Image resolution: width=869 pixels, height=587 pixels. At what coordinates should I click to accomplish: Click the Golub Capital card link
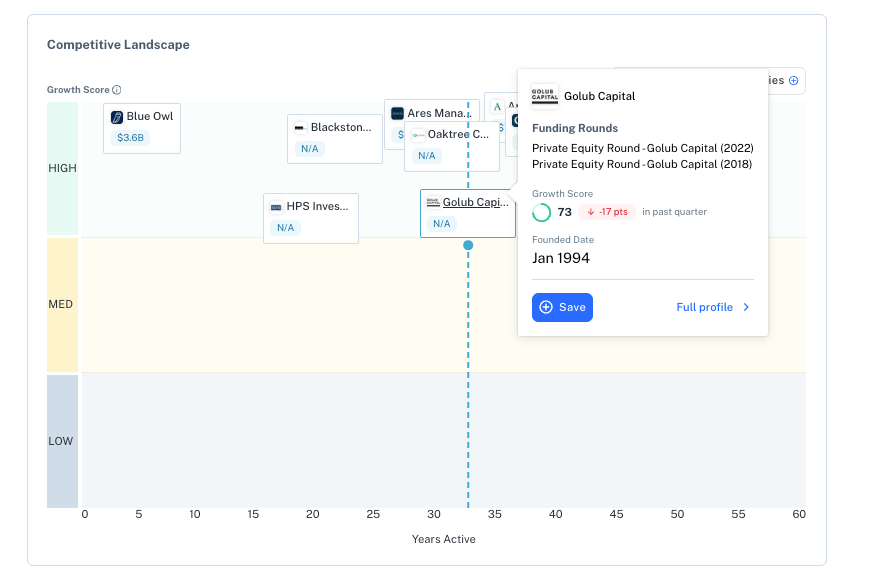pos(476,202)
